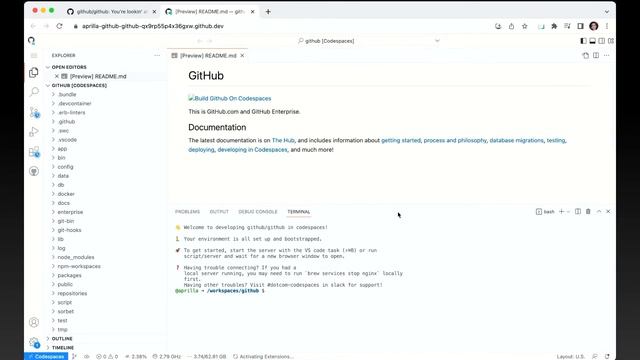Open the database migrations link

516,140
